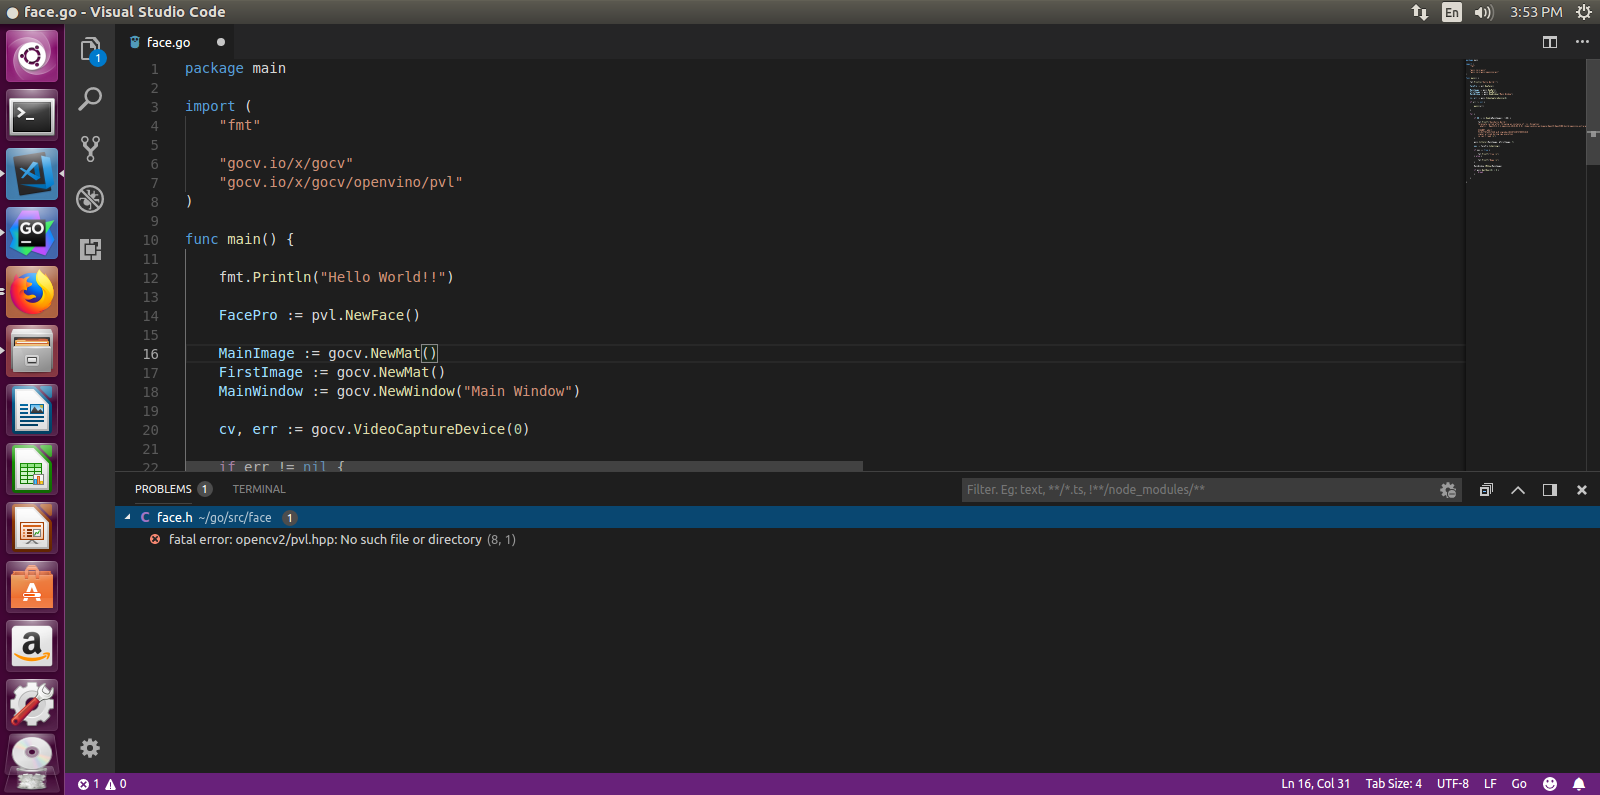Screen dimensions: 1600x795
Task: Launch Terminal from Ubuntu dock
Action: click(x=32, y=116)
